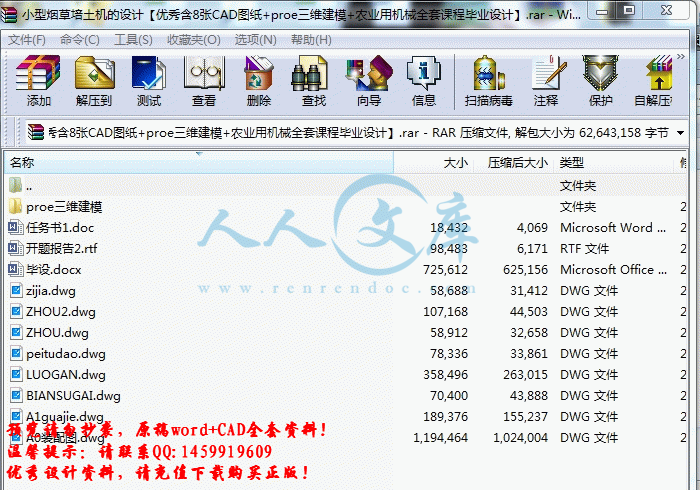Click the compressed size value 263,015
The width and height of the screenshot is (700, 490).
tap(525, 374)
